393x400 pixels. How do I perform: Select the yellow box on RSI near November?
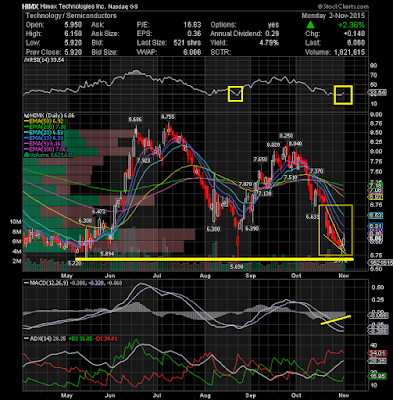click(x=343, y=95)
